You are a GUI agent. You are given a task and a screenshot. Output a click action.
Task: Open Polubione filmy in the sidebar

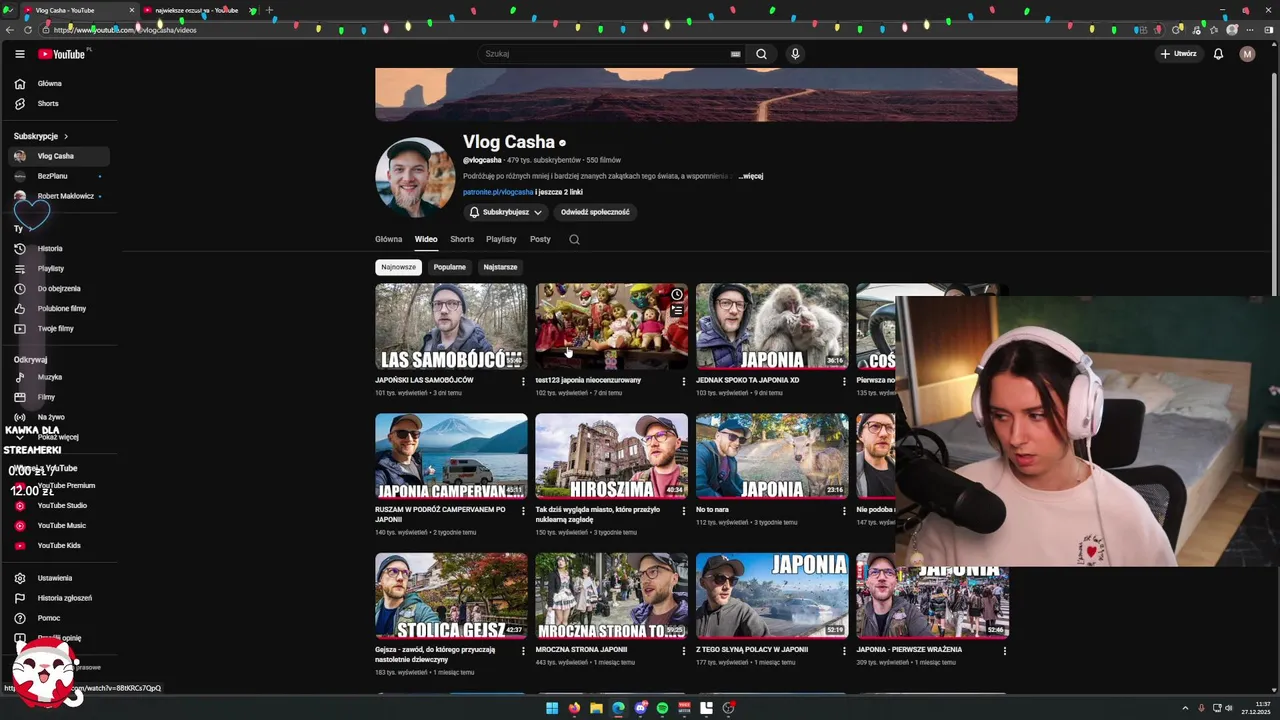click(60, 308)
